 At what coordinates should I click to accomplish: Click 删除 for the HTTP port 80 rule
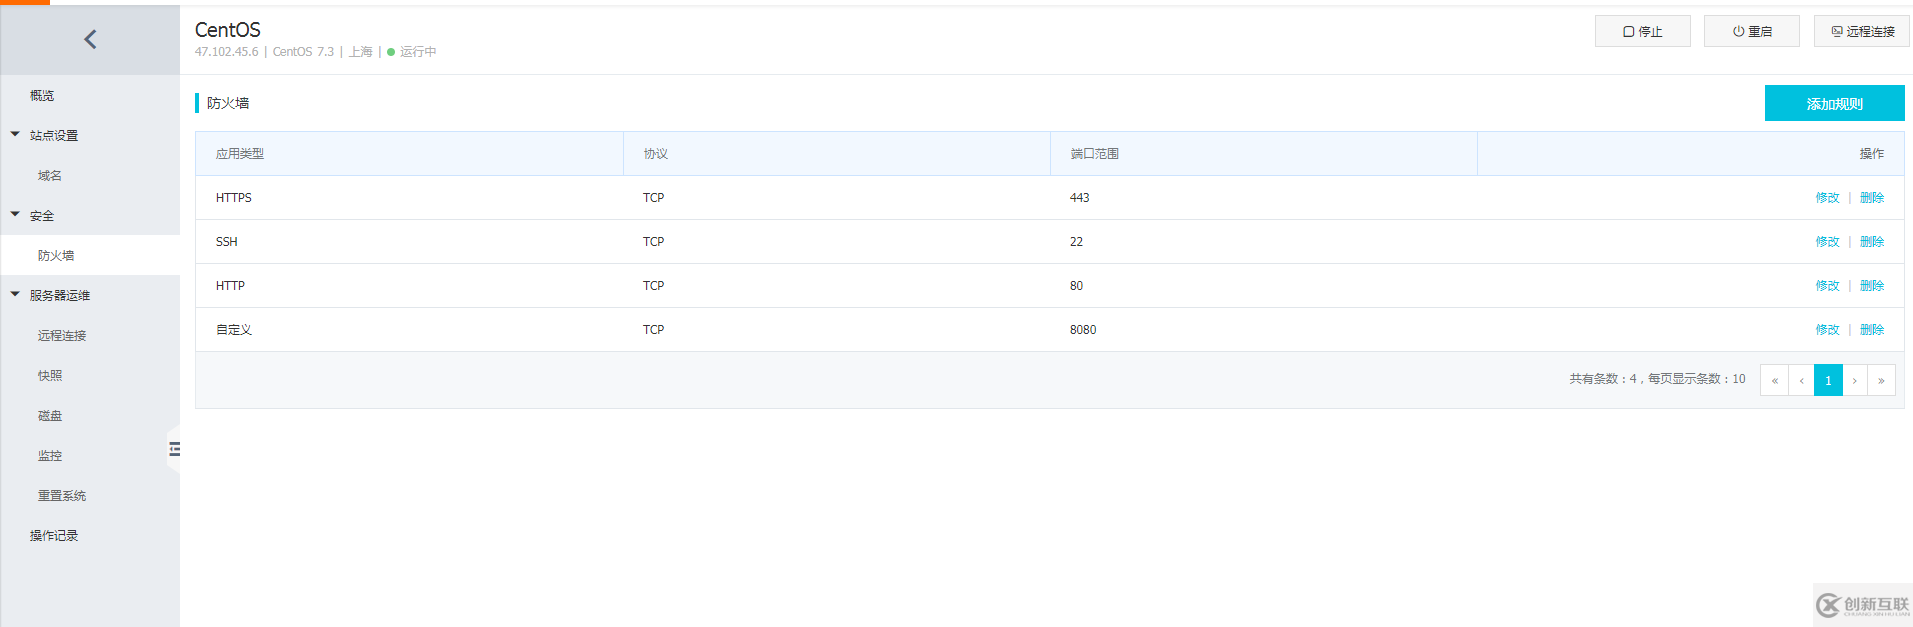1872,286
